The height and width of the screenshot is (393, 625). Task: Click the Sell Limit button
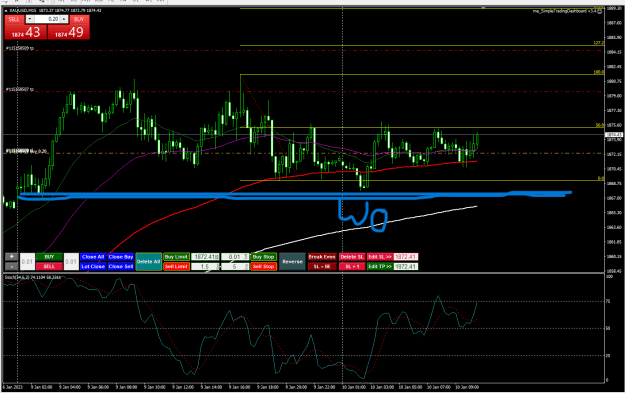point(176,266)
